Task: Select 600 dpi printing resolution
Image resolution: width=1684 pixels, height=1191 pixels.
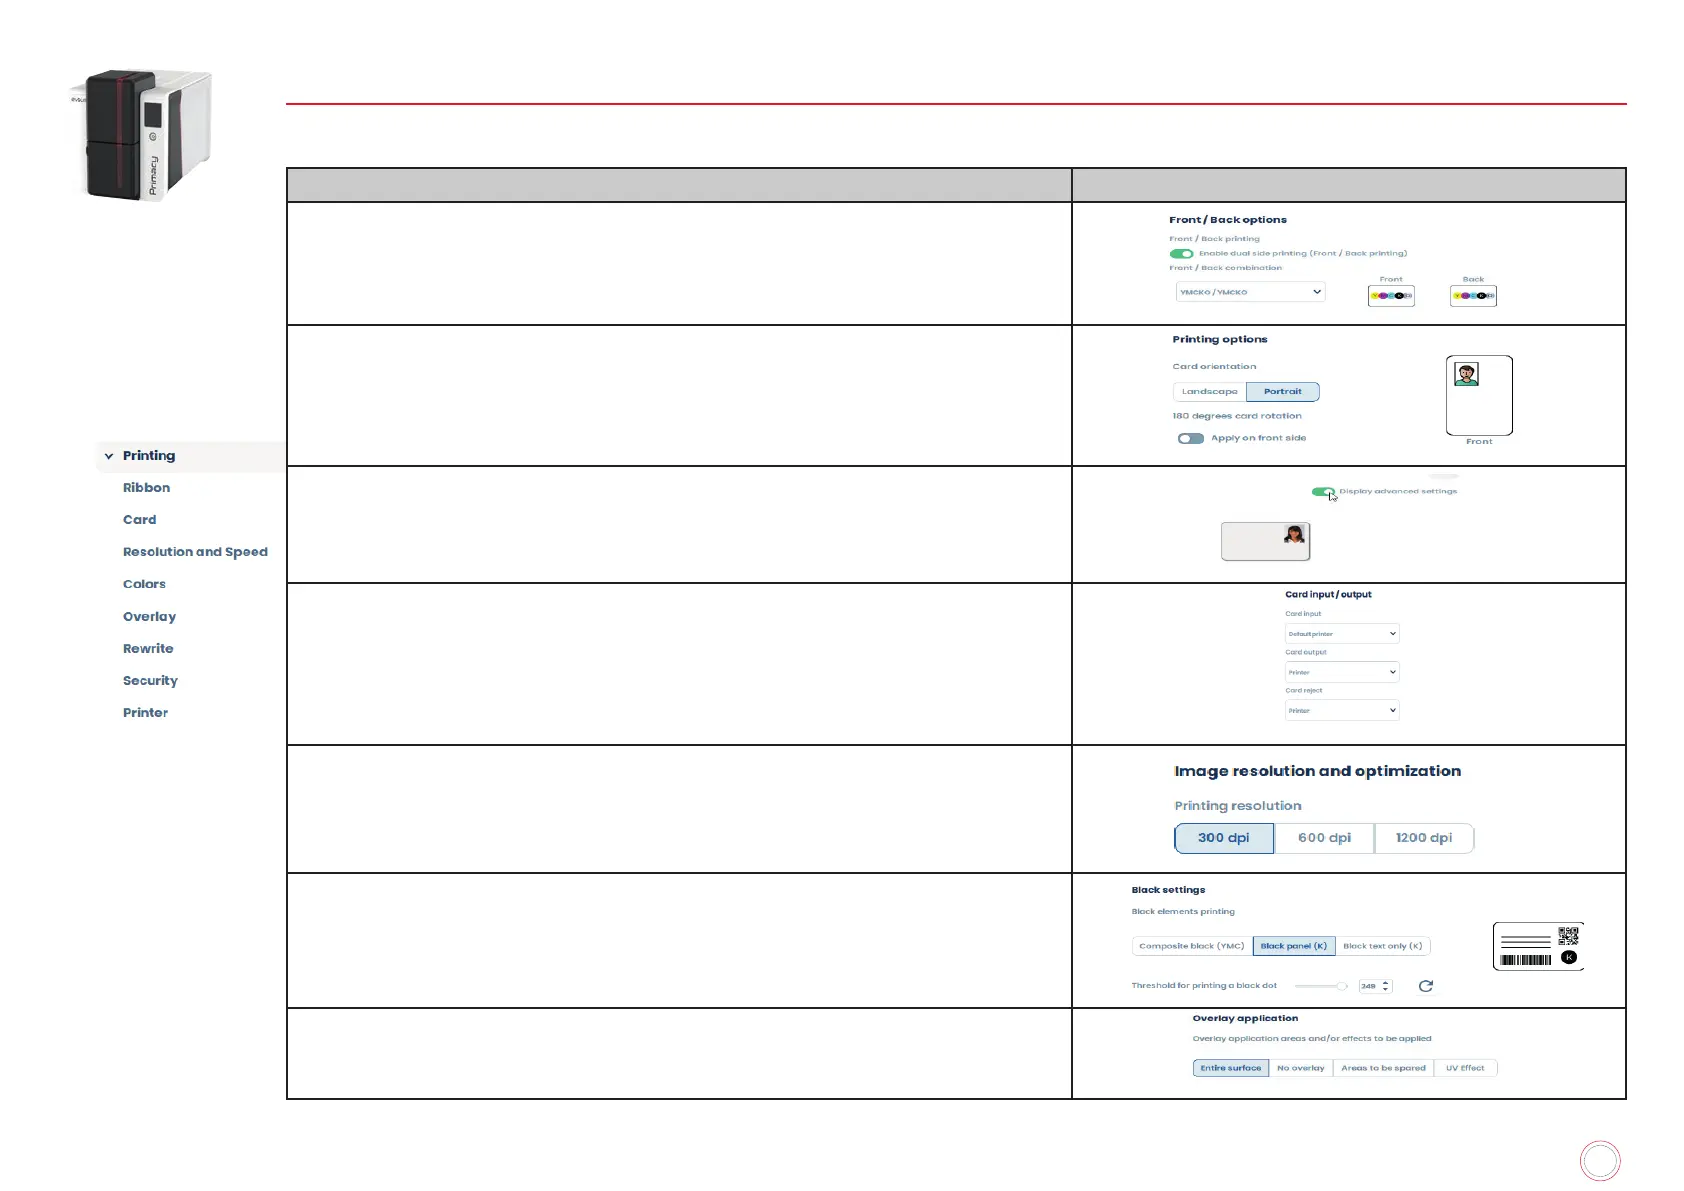Action: click(x=1324, y=838)
